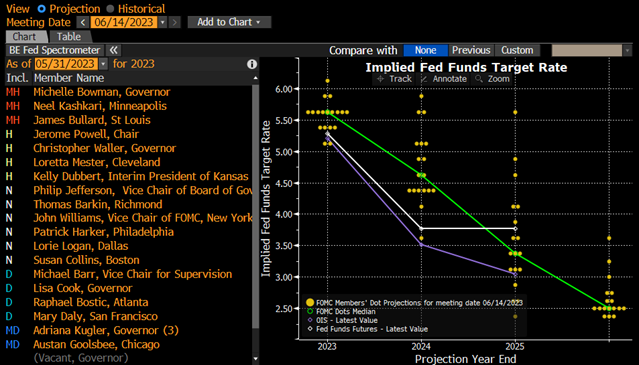639x365 pixels.
Task: Click OIS - Latest Value legend entry
Action: pyautogui.click(x=342, y=320)
